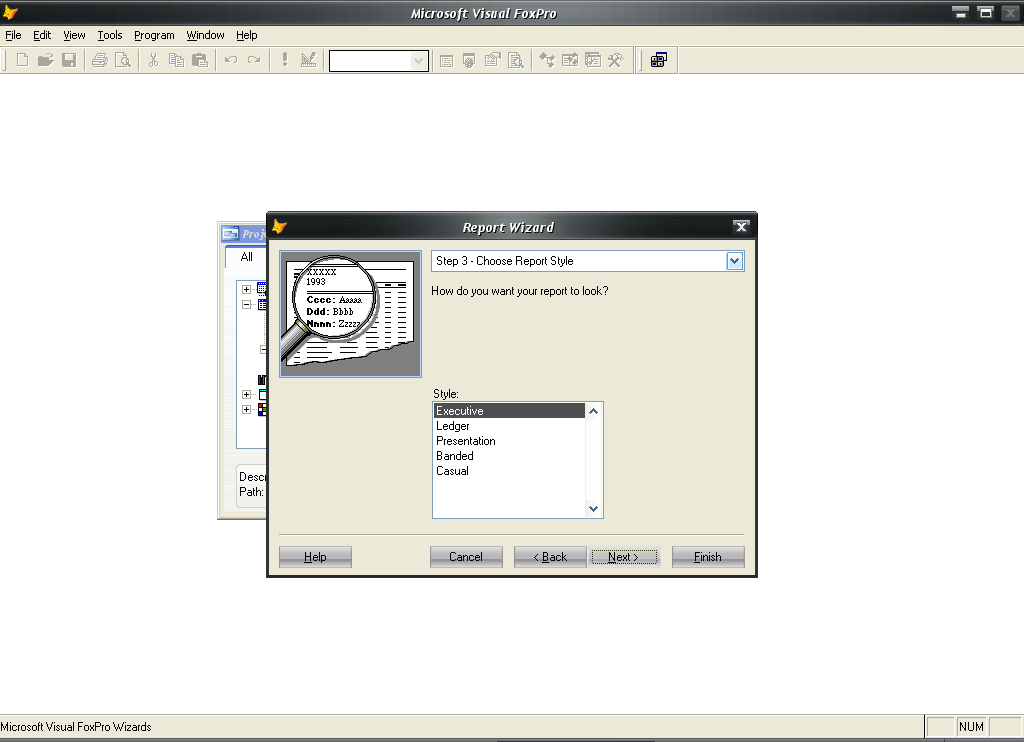Image resolution: width=1024 pixels, height=742 pixels.
Task: Open the Program menu
Action: coord(154,35)
